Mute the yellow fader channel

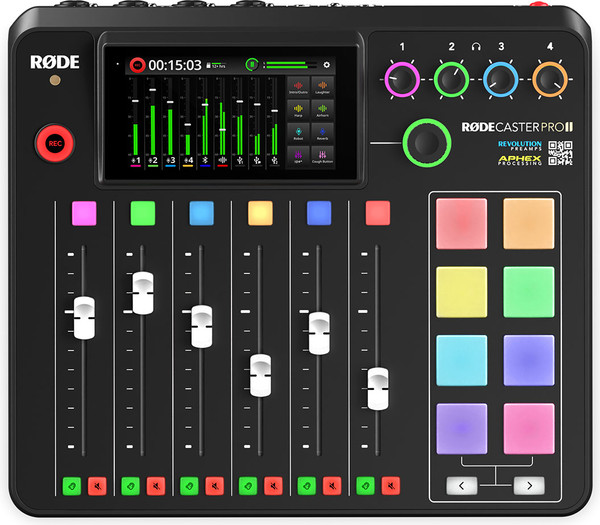[274, 486]
